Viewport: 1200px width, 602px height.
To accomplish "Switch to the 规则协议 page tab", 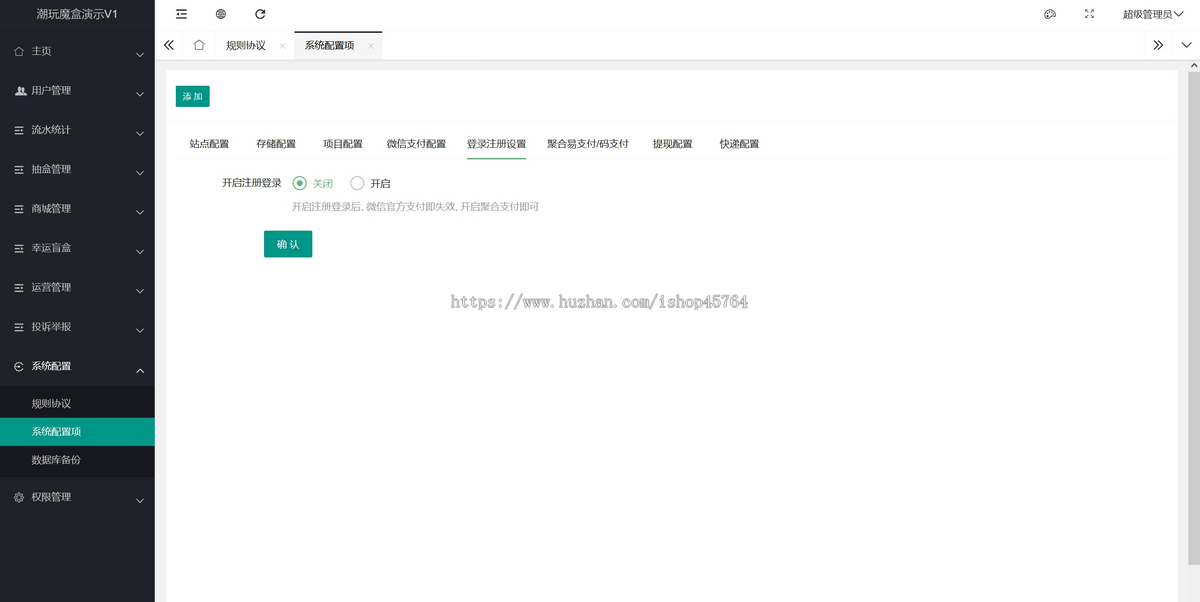I will pyautogui.click(x=246, y=45).
